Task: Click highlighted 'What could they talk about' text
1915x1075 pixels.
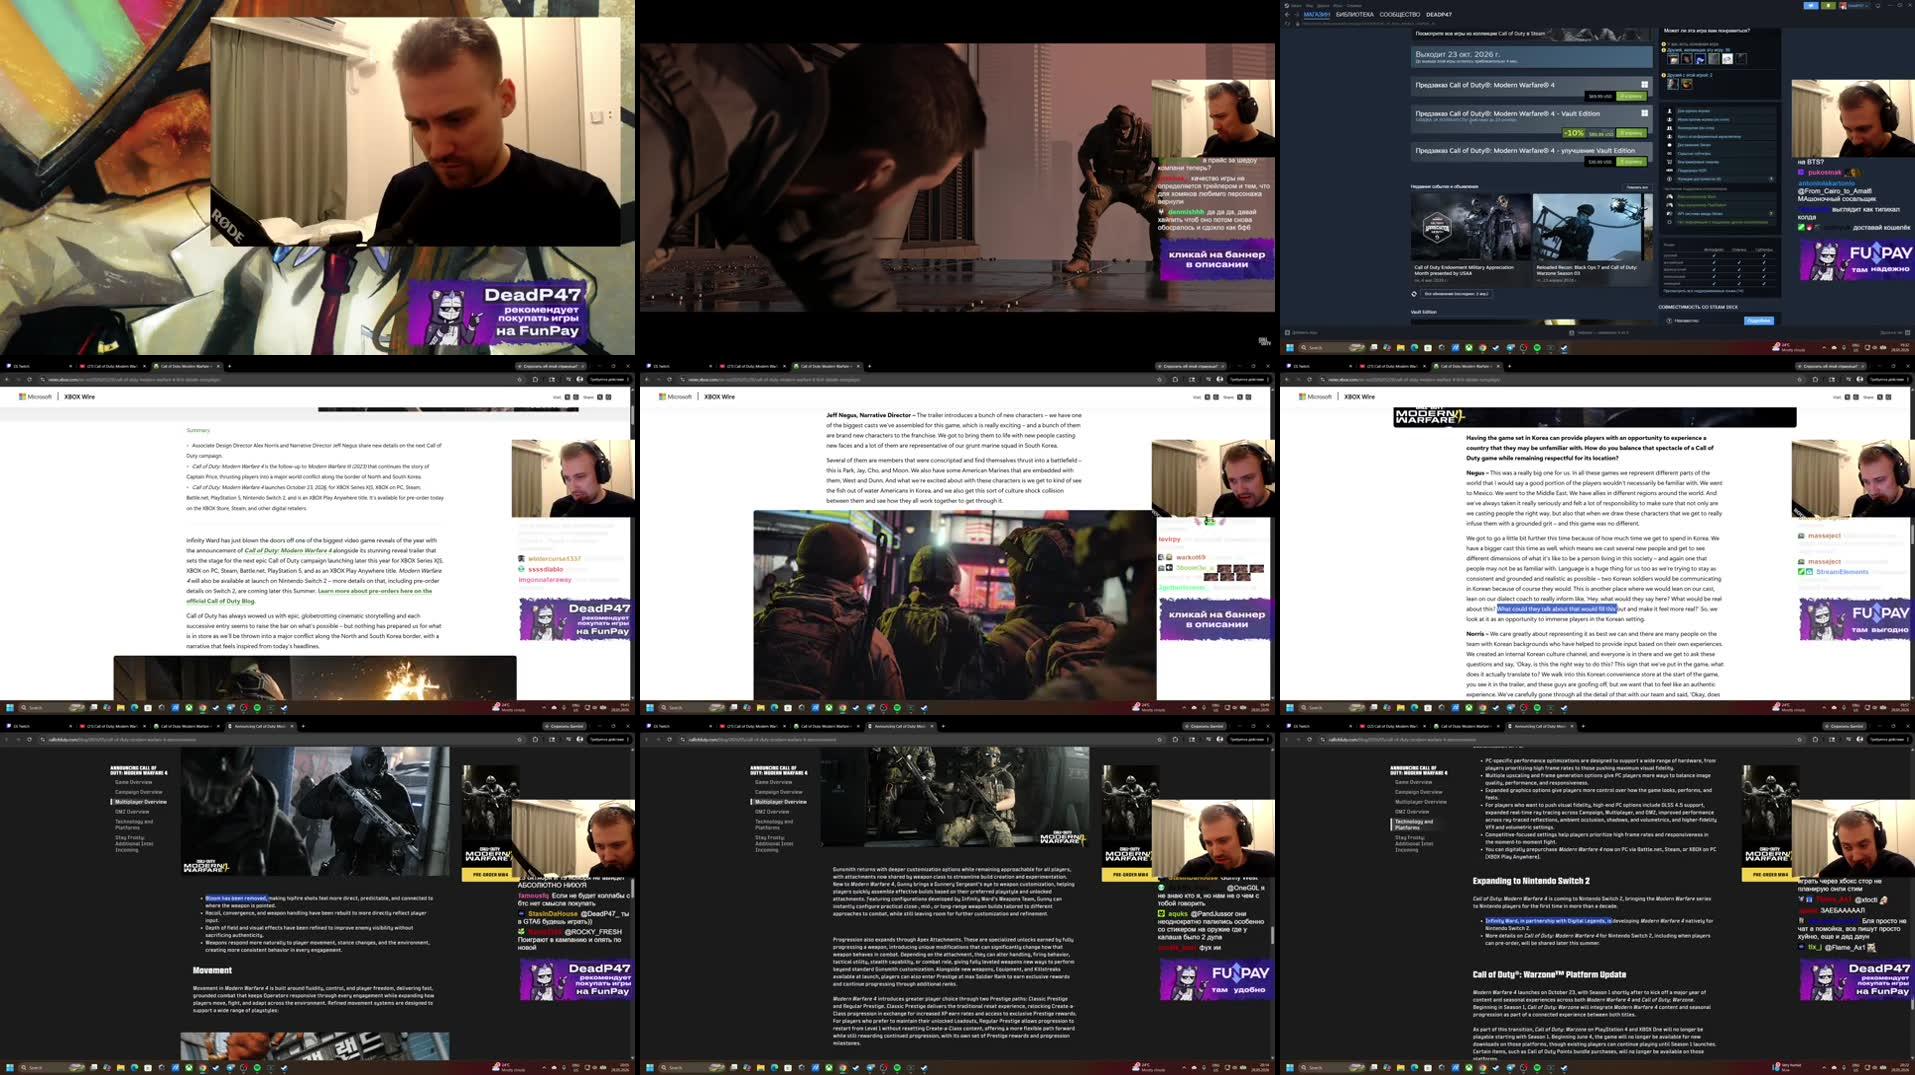Action: click(x=1556, y=608)
